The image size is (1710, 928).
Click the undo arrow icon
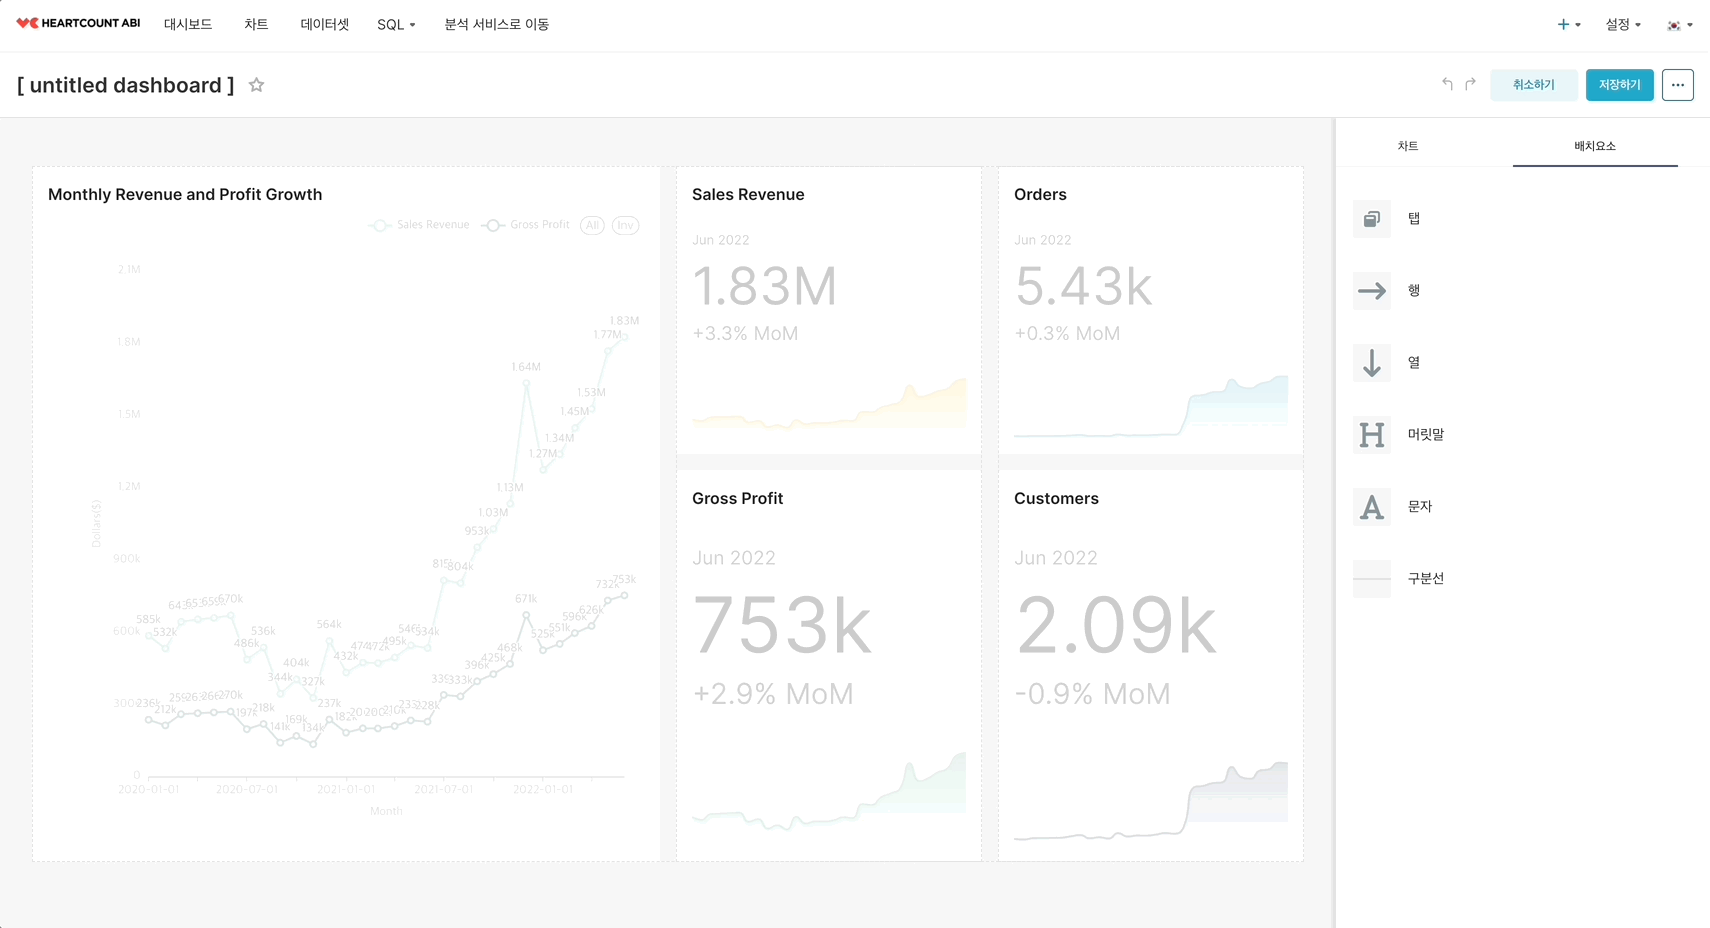pyautogui.click(x=1447, y=84)
